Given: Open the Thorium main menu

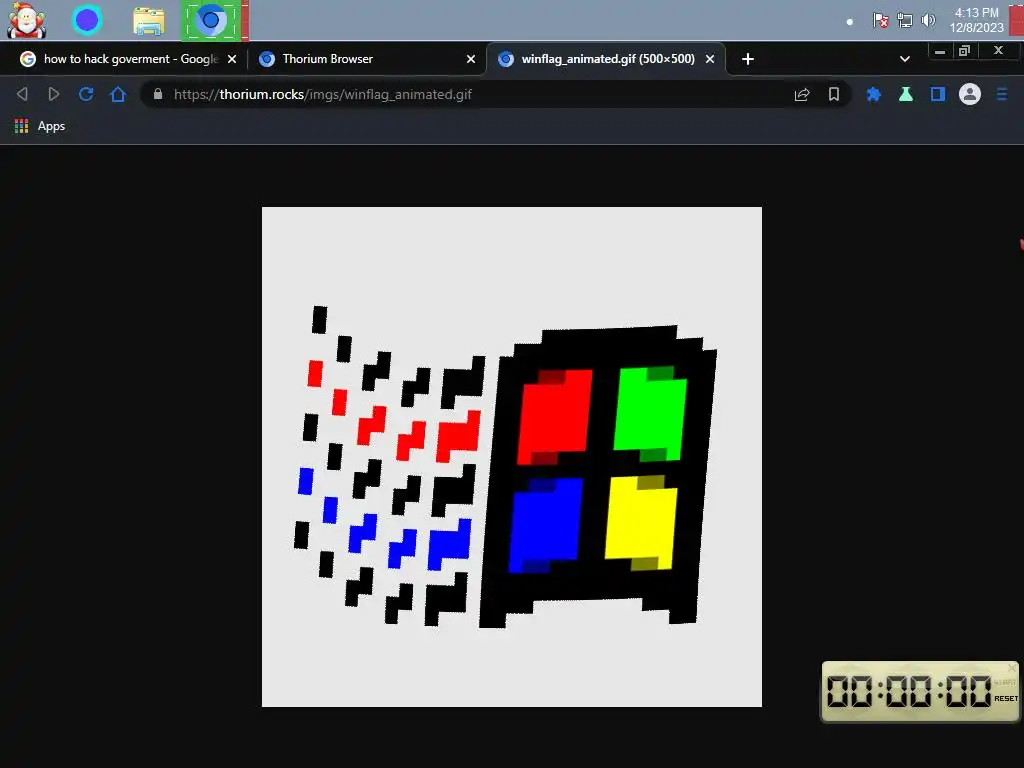Looking at the screenshot, I should coord(1002,94).
